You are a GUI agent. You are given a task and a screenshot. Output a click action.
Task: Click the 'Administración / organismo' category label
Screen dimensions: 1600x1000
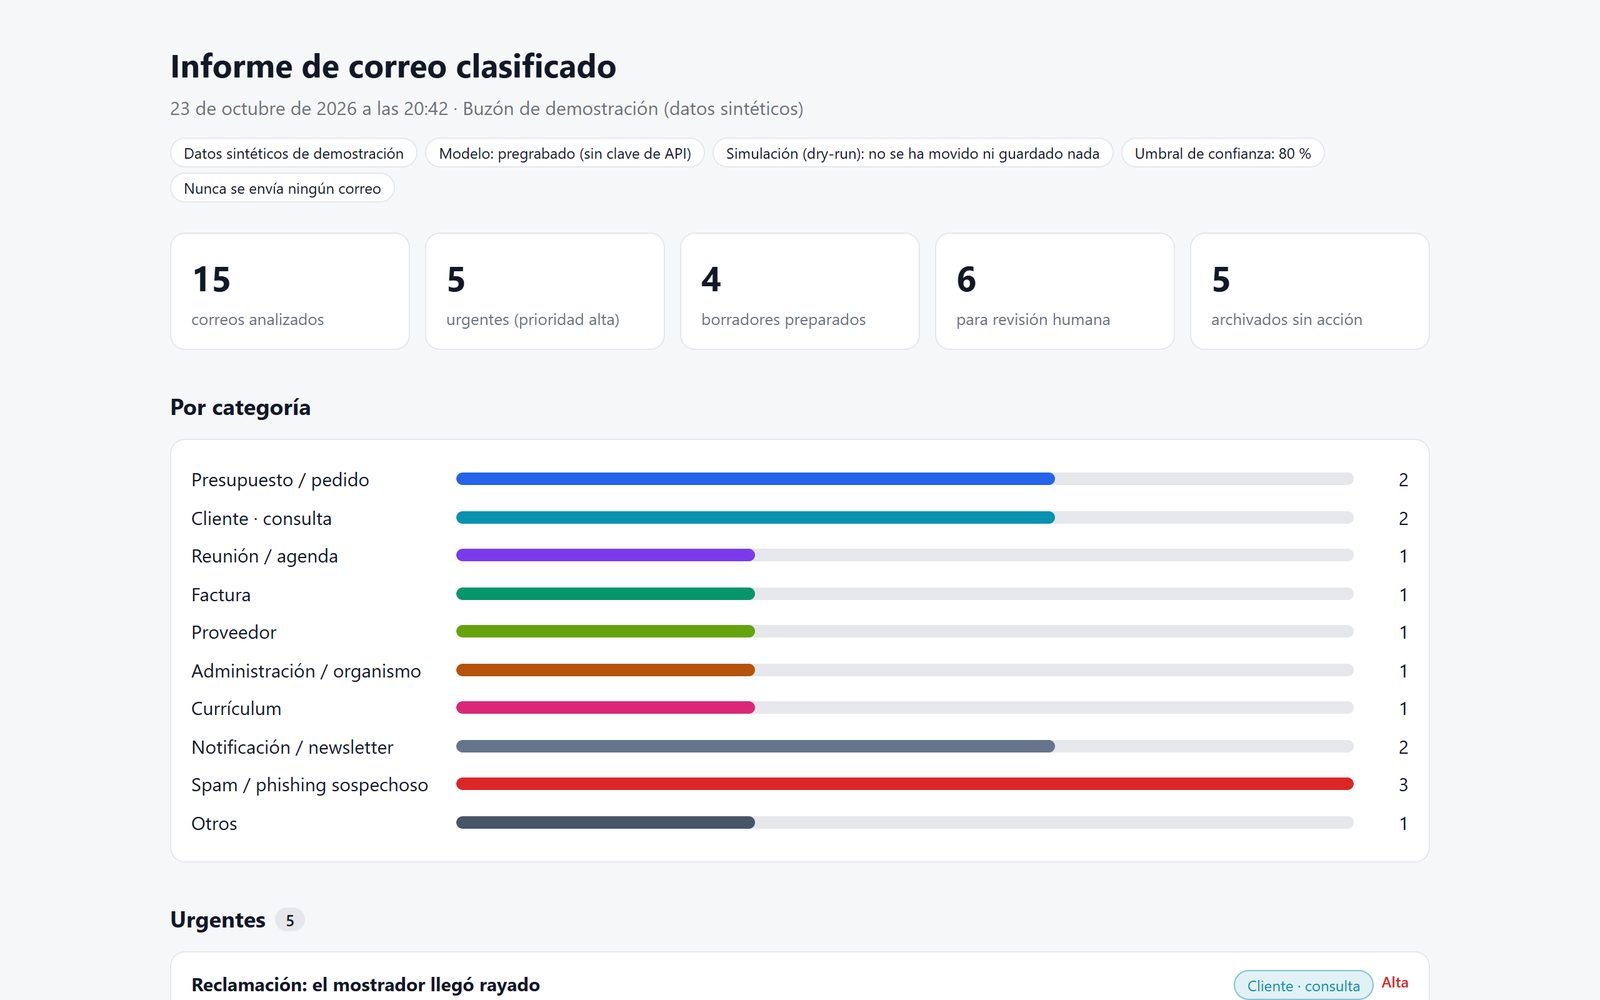pos(306,671)
